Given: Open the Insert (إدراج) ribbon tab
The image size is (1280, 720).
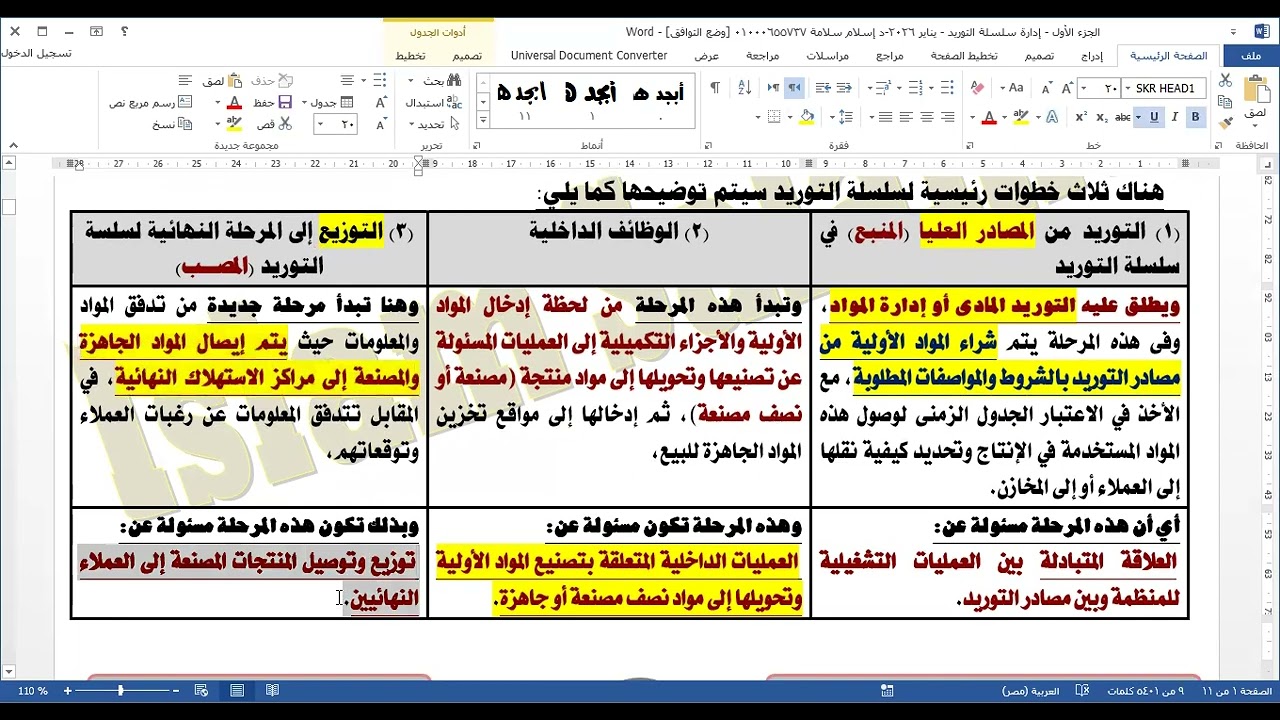Looking at the screenshot, I should 1092,56.
